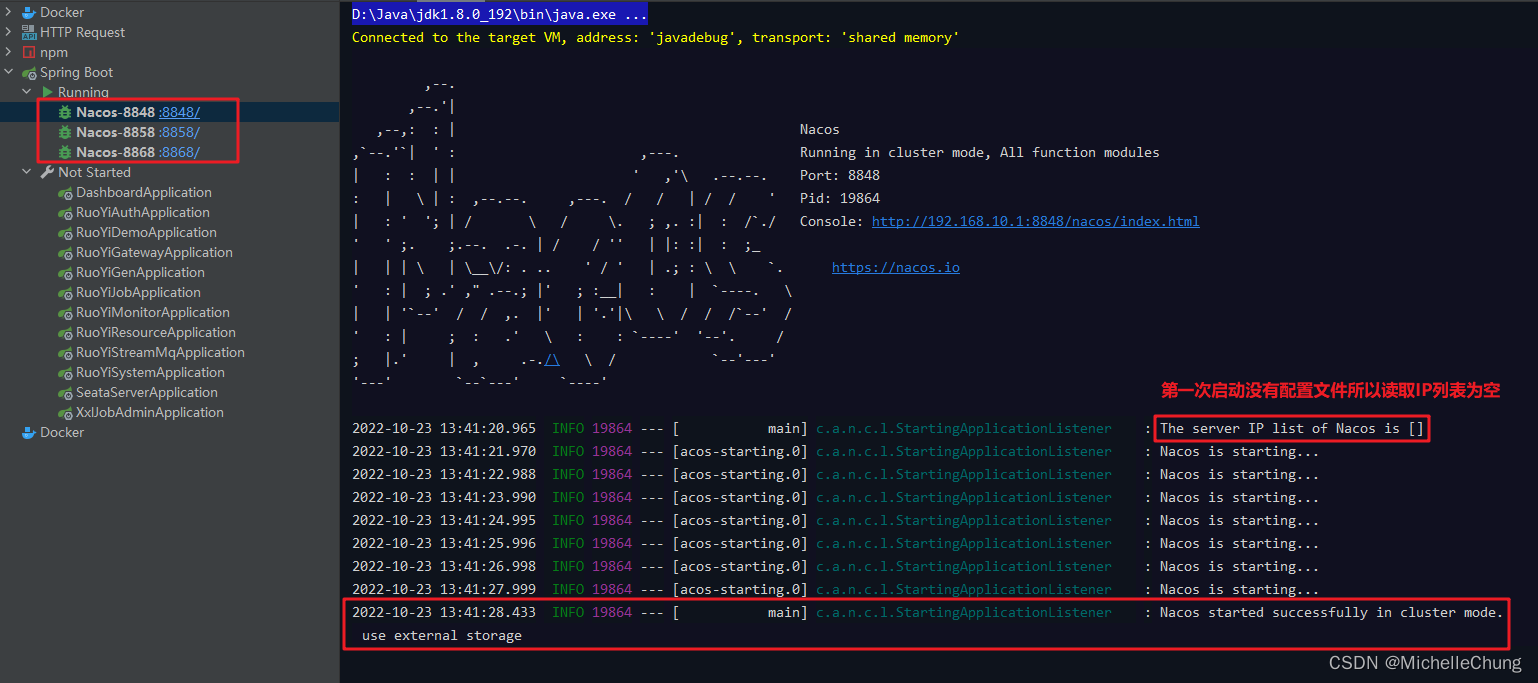Image resolution: width=1538 pixels, height=683 pixels.
Task: Select RuoYiStreamMqApplication in the services tree
Action: (160, 352)
